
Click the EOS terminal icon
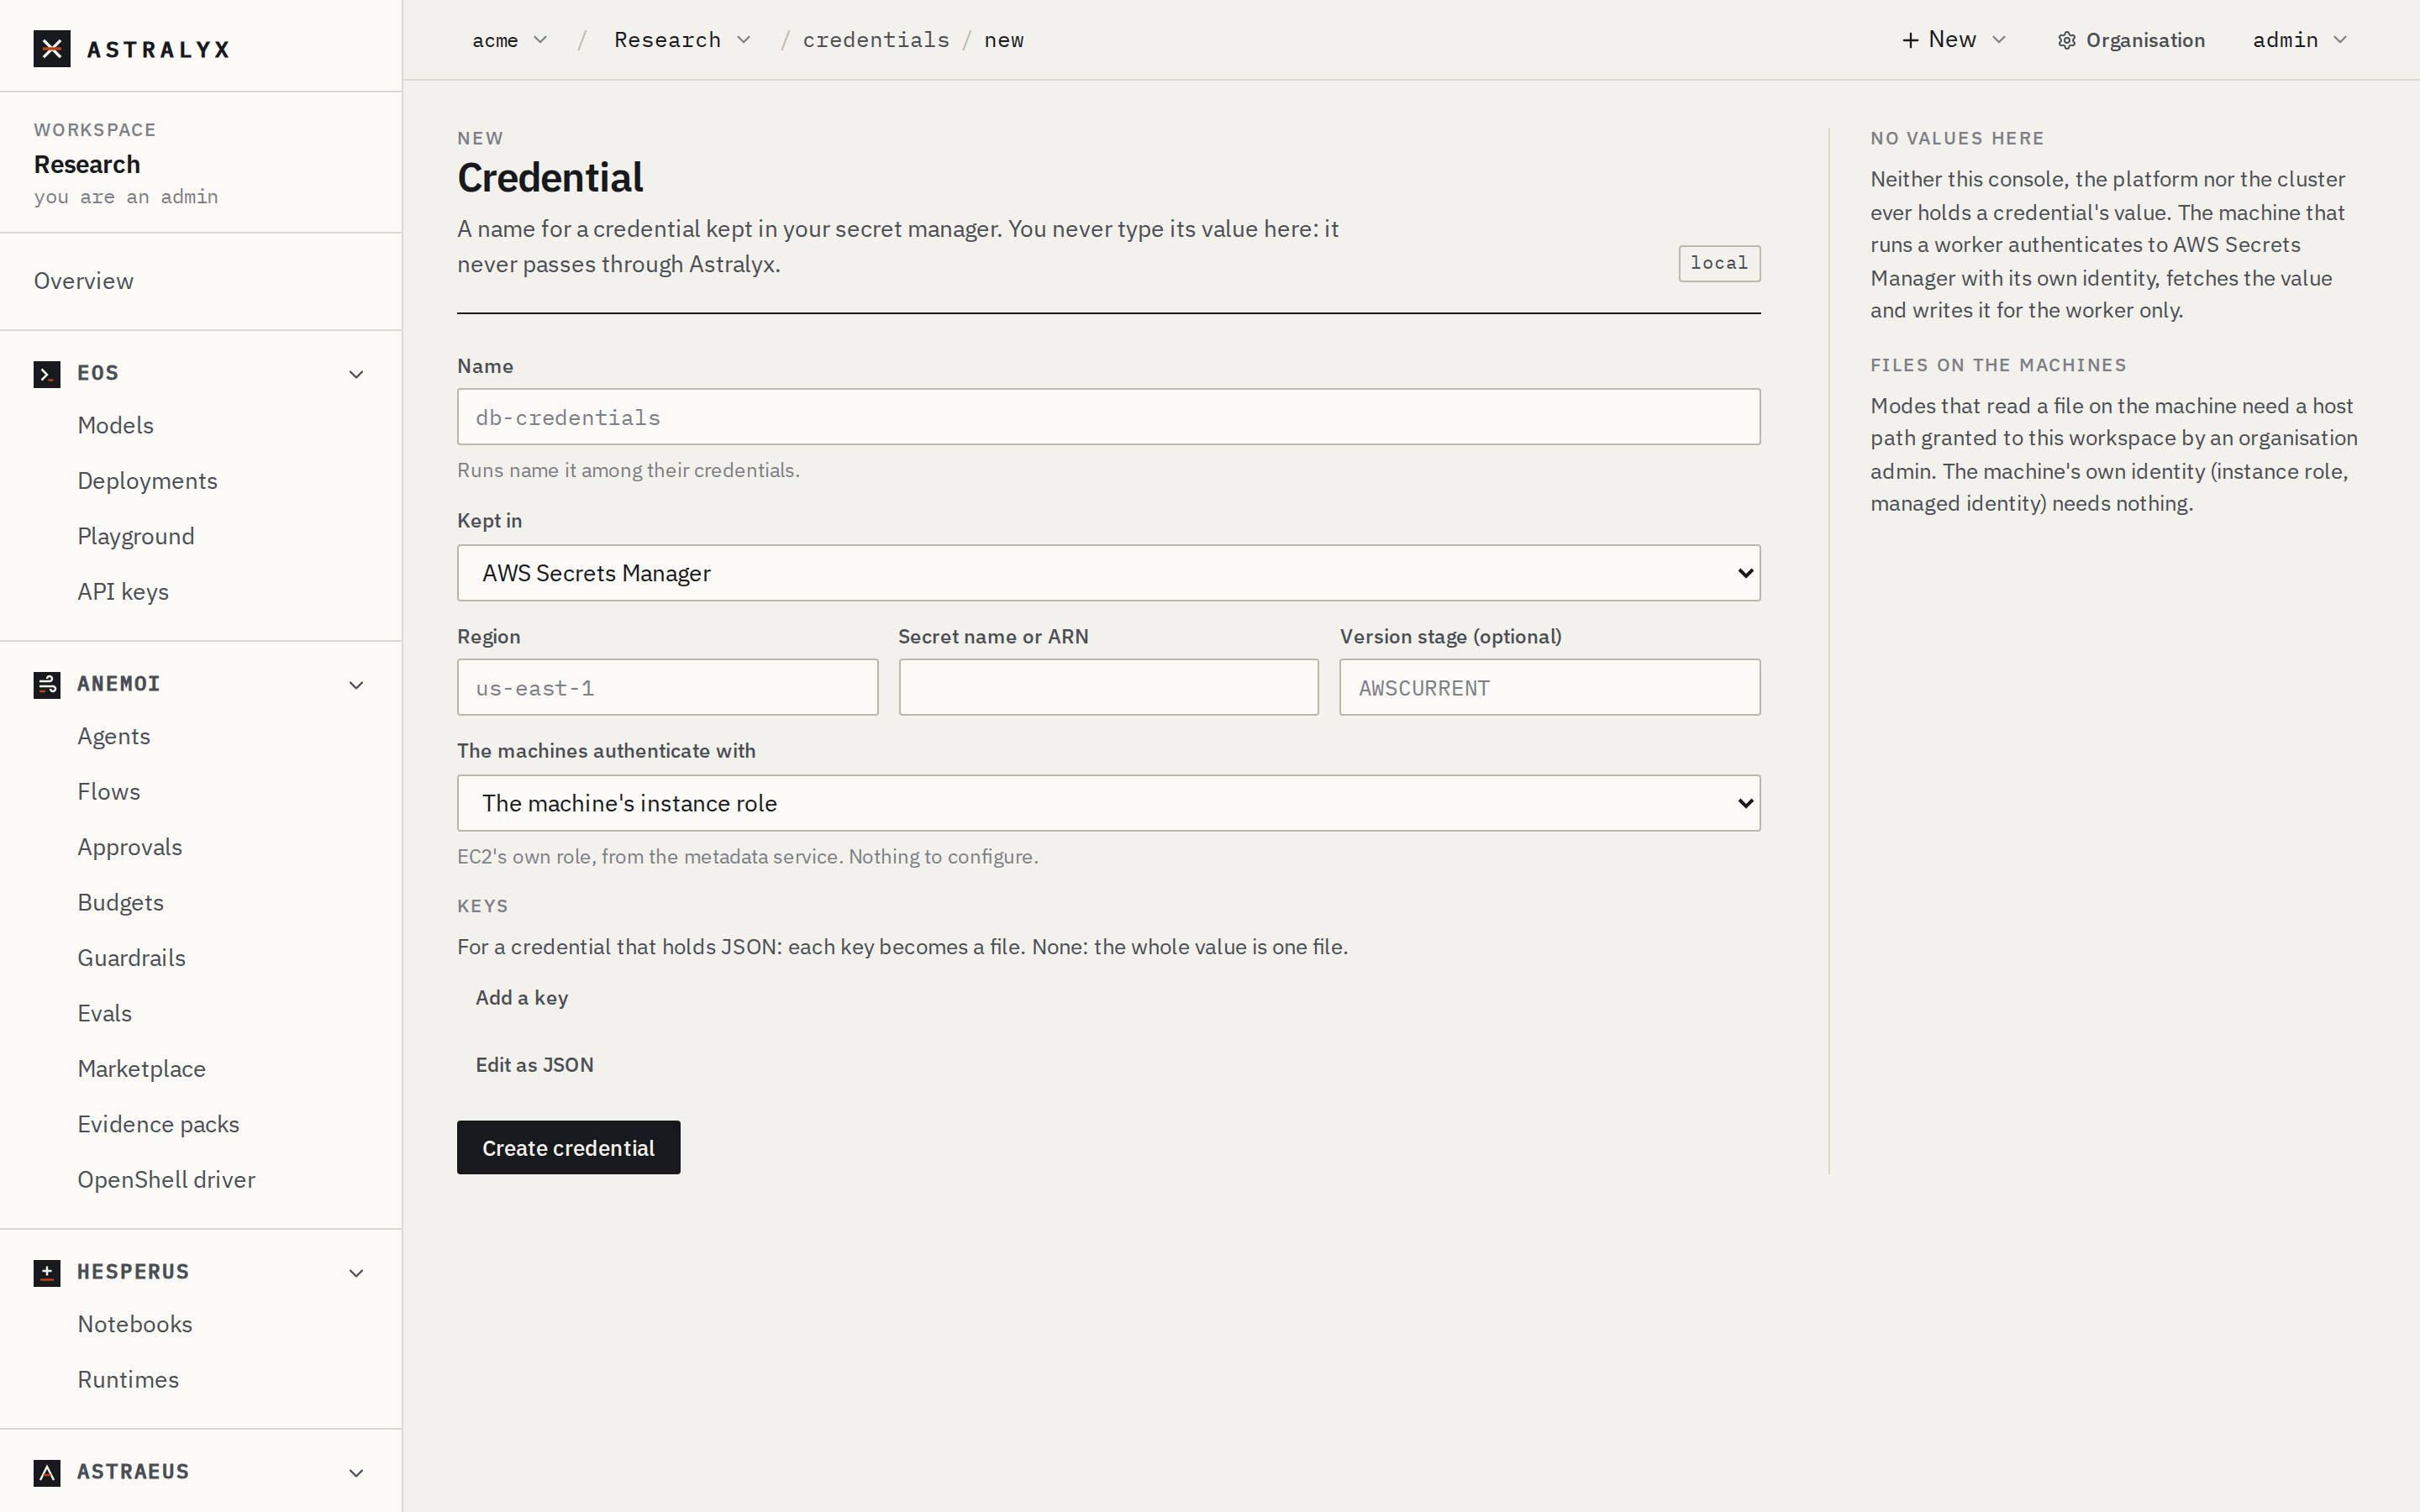(x=47, y=374)
